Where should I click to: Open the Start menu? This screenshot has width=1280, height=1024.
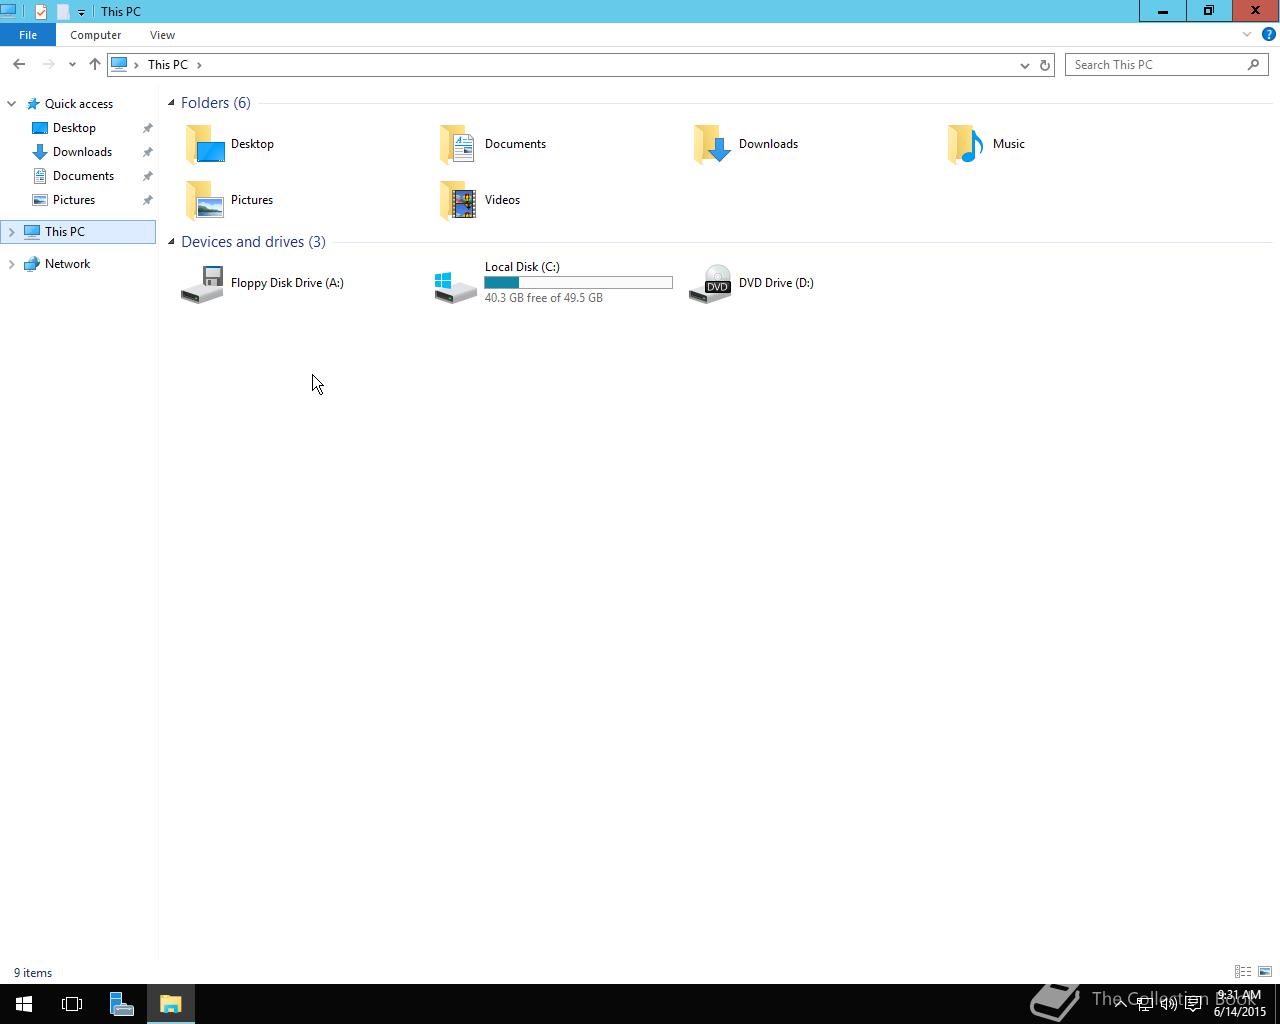click(24, 1004)
